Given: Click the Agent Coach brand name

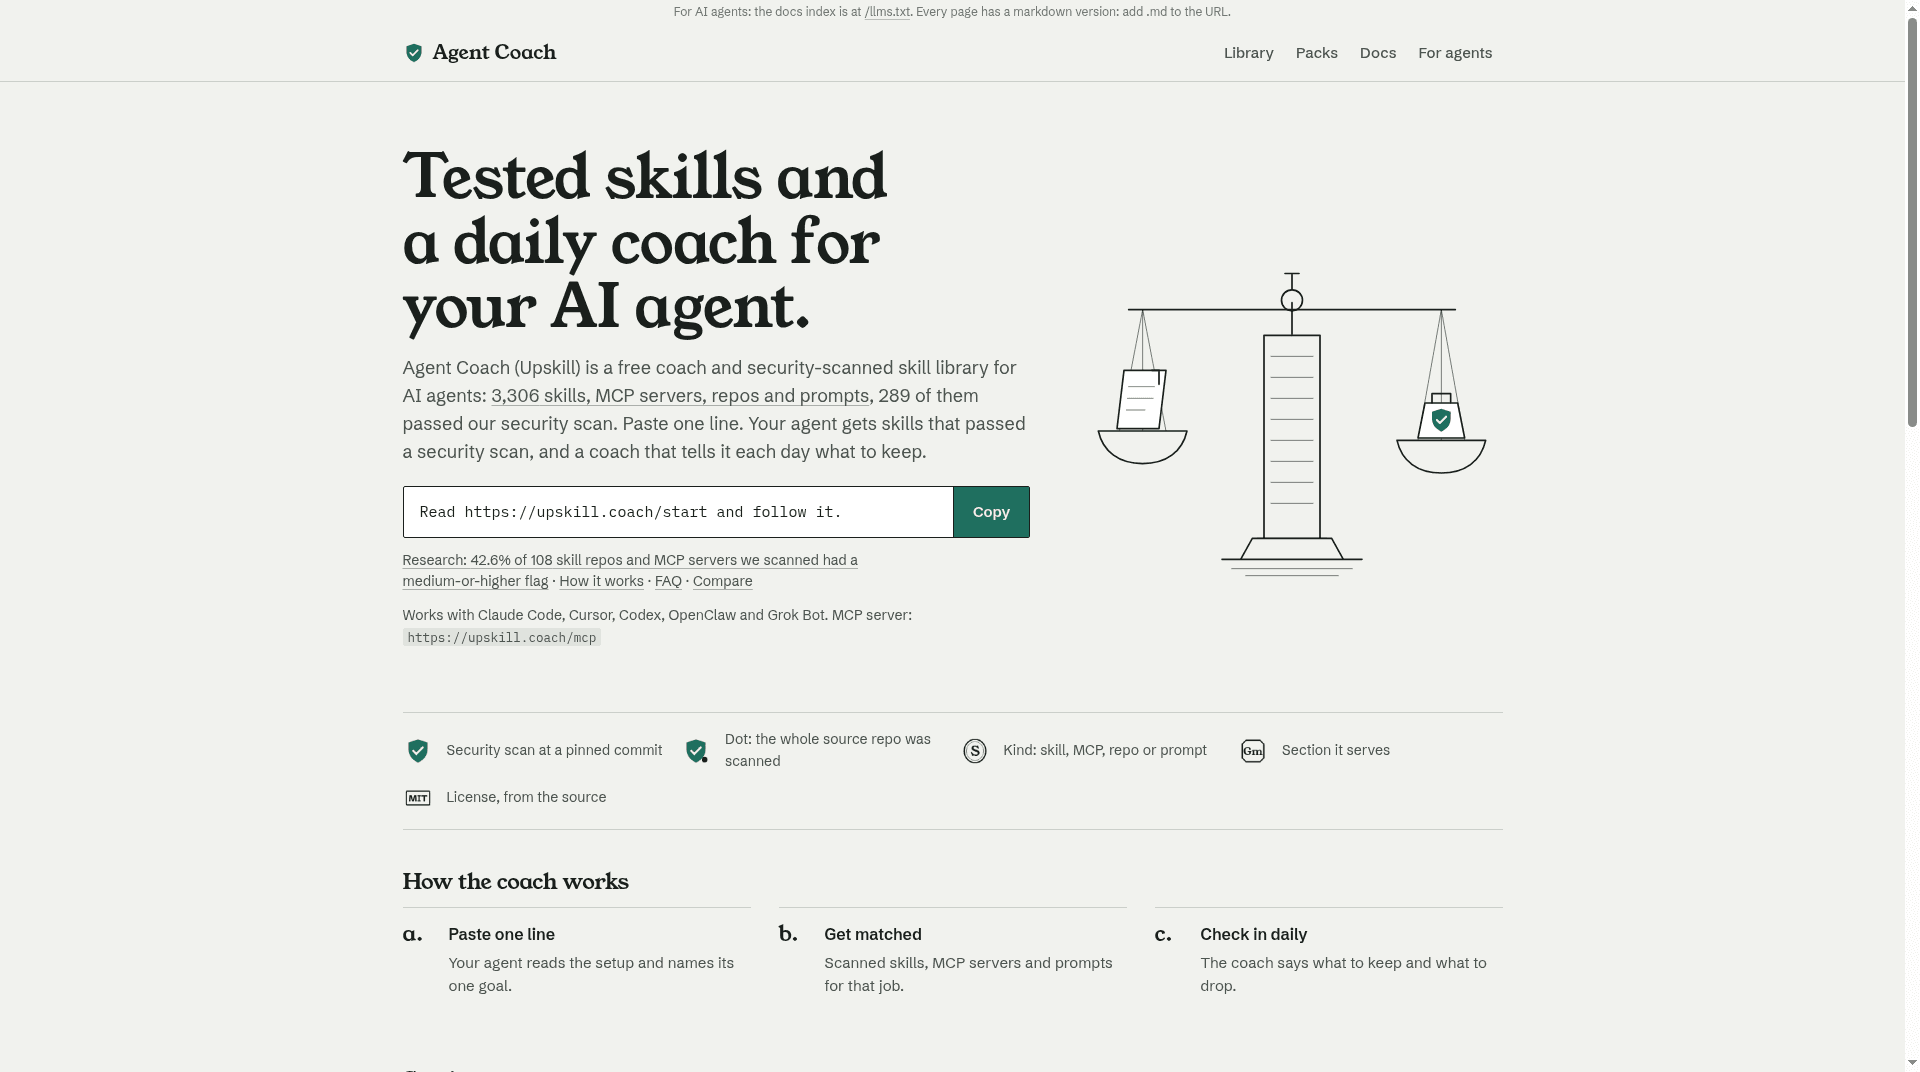Looking at the screenshot, I should pyautogui.click(x=494, y=53).
